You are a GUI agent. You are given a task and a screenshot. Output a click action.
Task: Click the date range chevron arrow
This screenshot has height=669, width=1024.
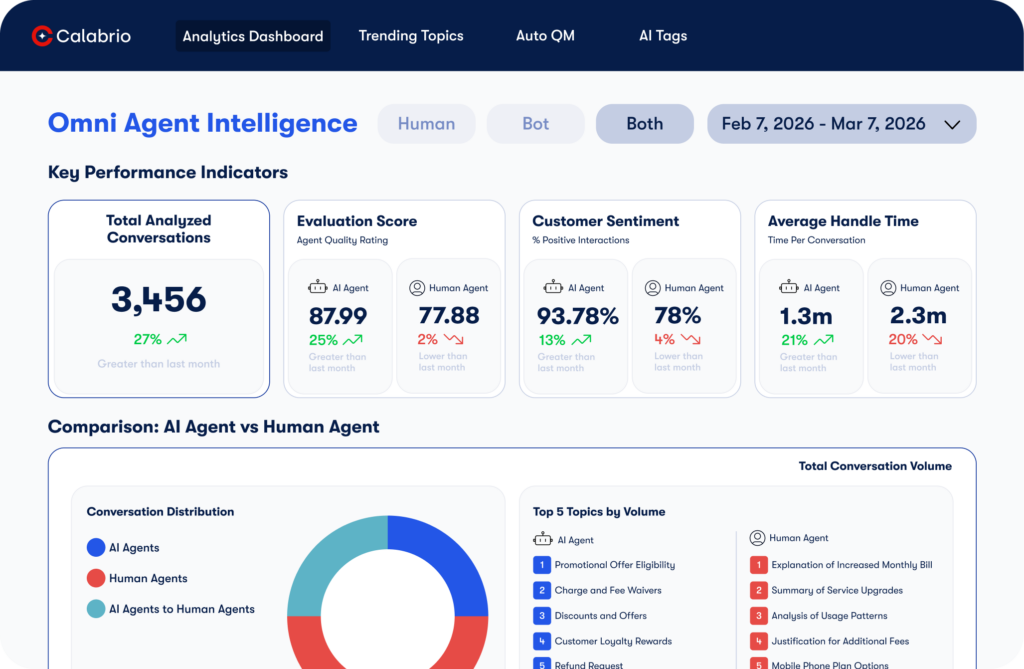click(x=952, y=124)
